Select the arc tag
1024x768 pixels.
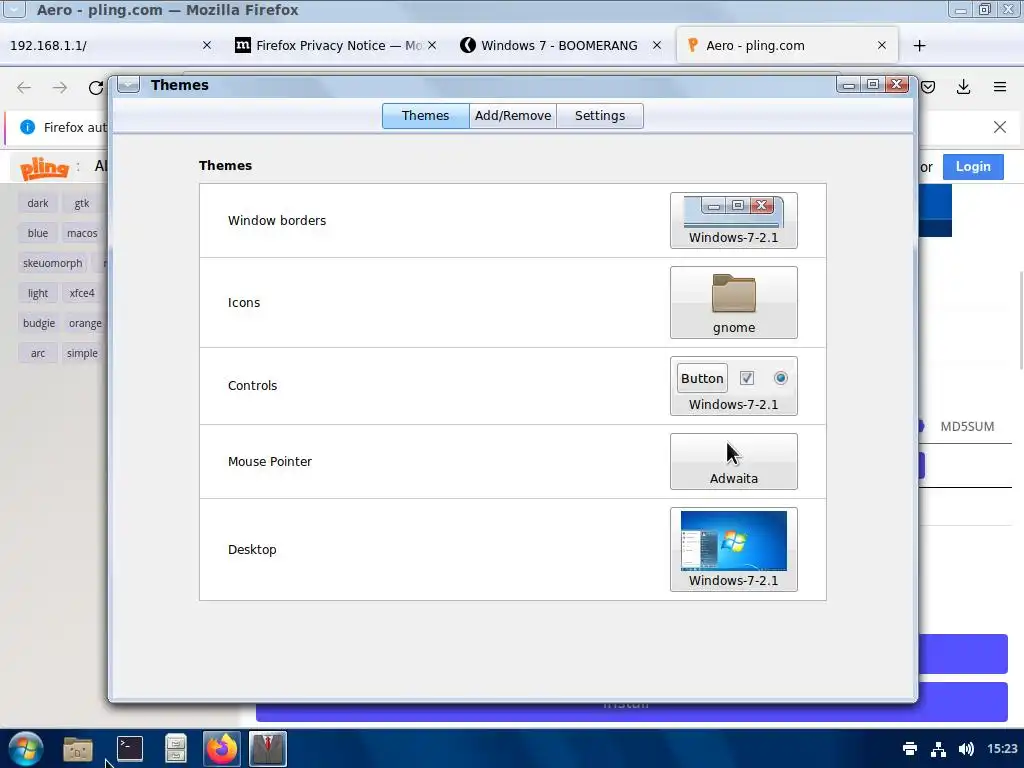(38, 353)
